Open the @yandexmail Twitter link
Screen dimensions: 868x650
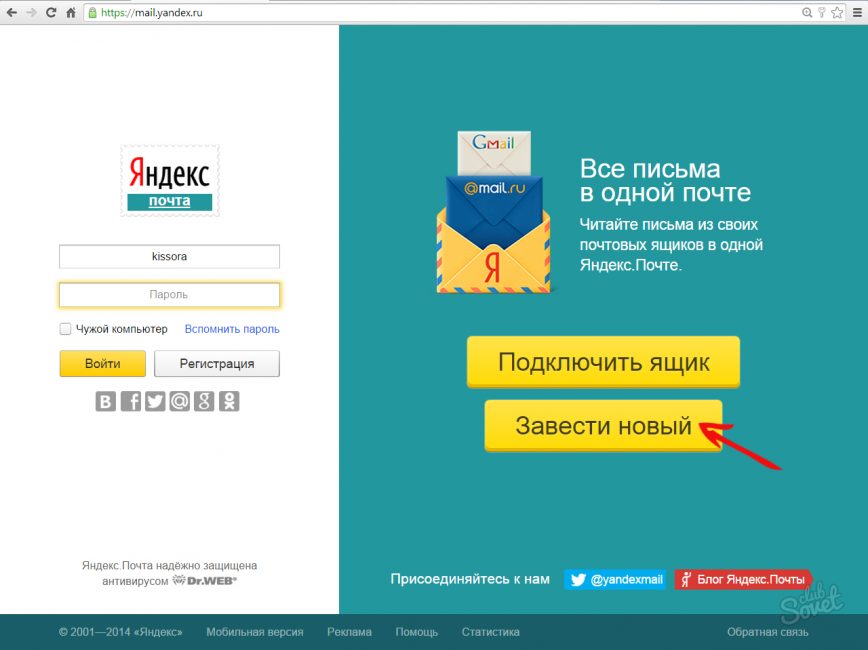[x=615, y=580]
